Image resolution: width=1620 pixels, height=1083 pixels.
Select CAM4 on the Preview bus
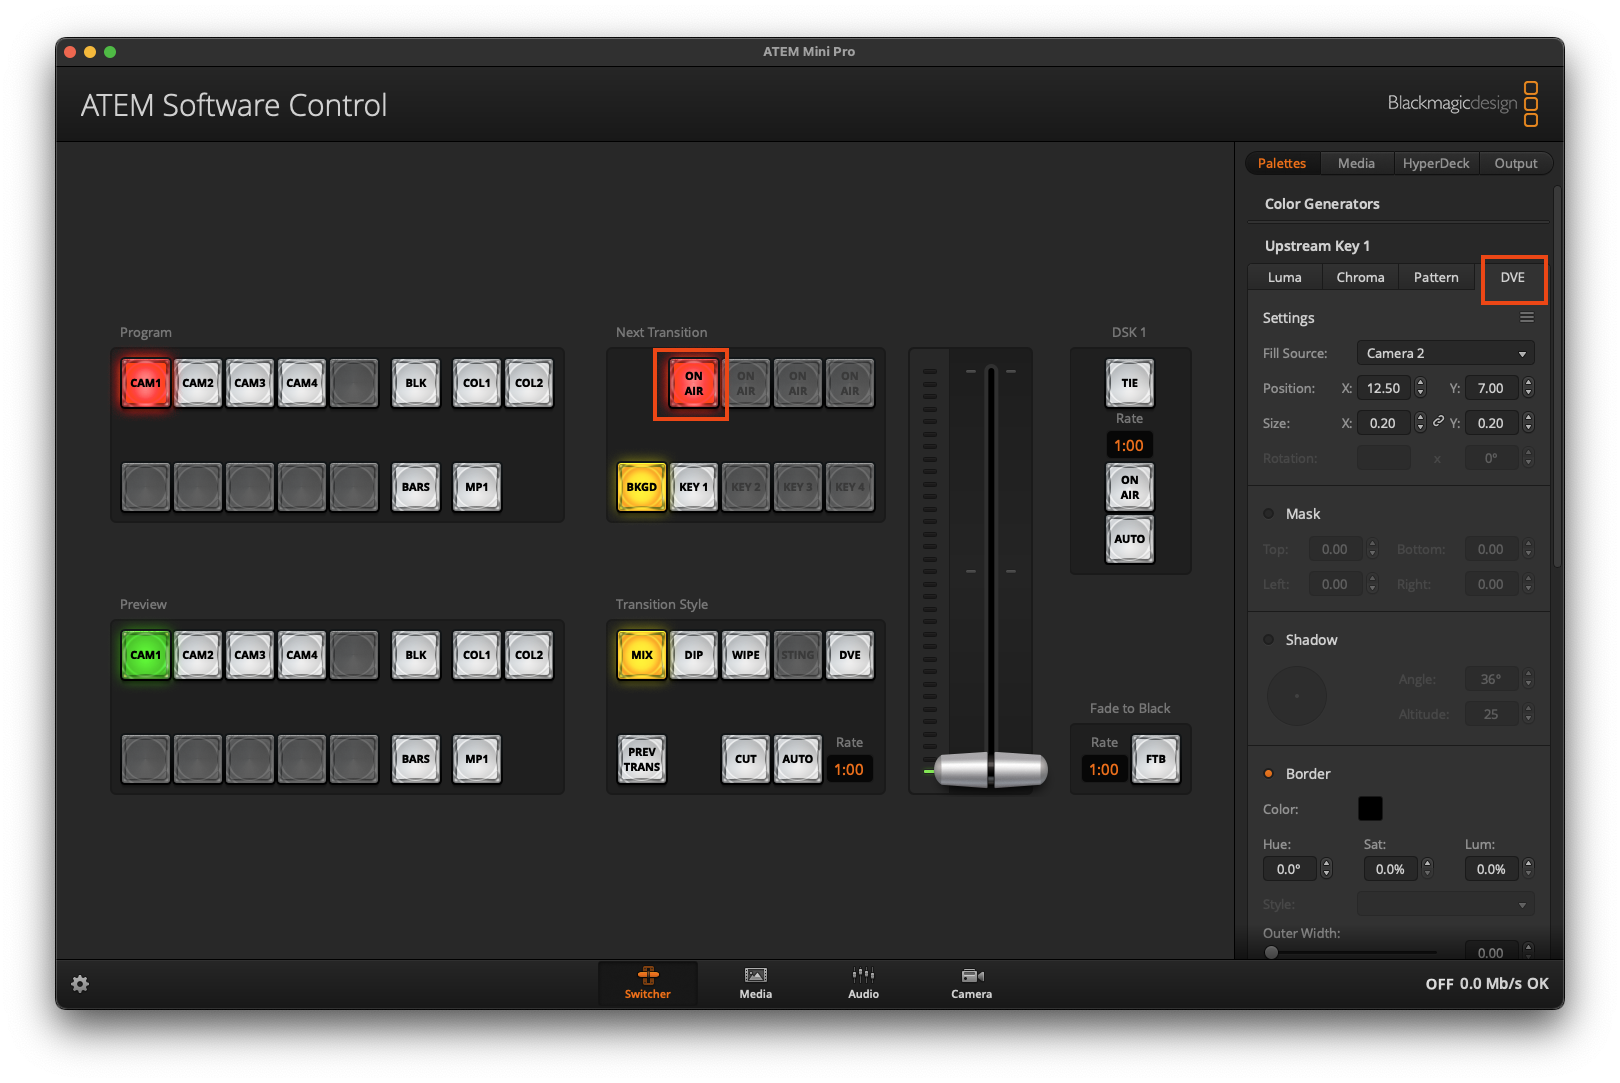(302, 655)
